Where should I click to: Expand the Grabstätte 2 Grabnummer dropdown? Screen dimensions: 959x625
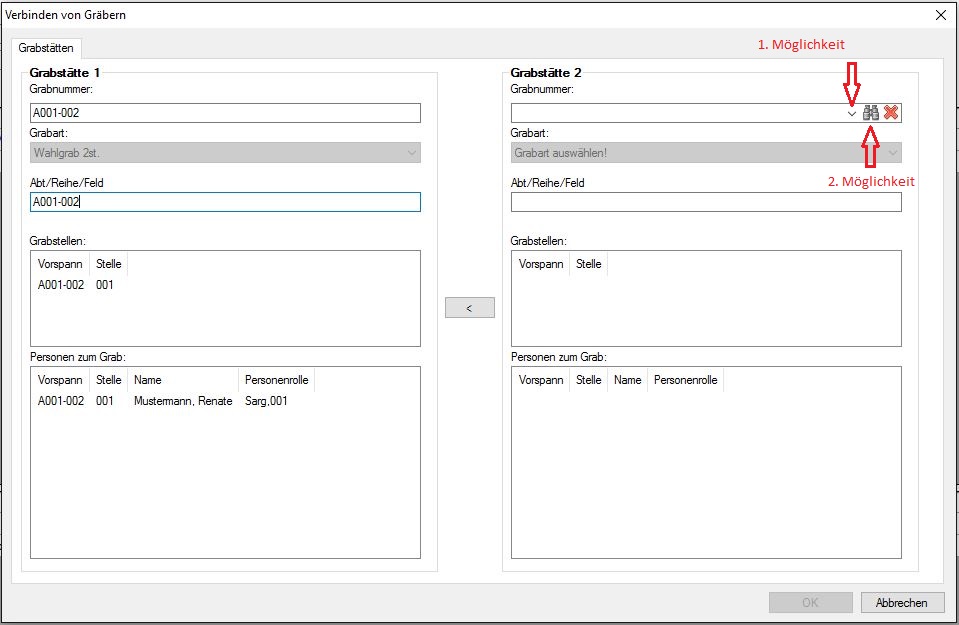852,113
